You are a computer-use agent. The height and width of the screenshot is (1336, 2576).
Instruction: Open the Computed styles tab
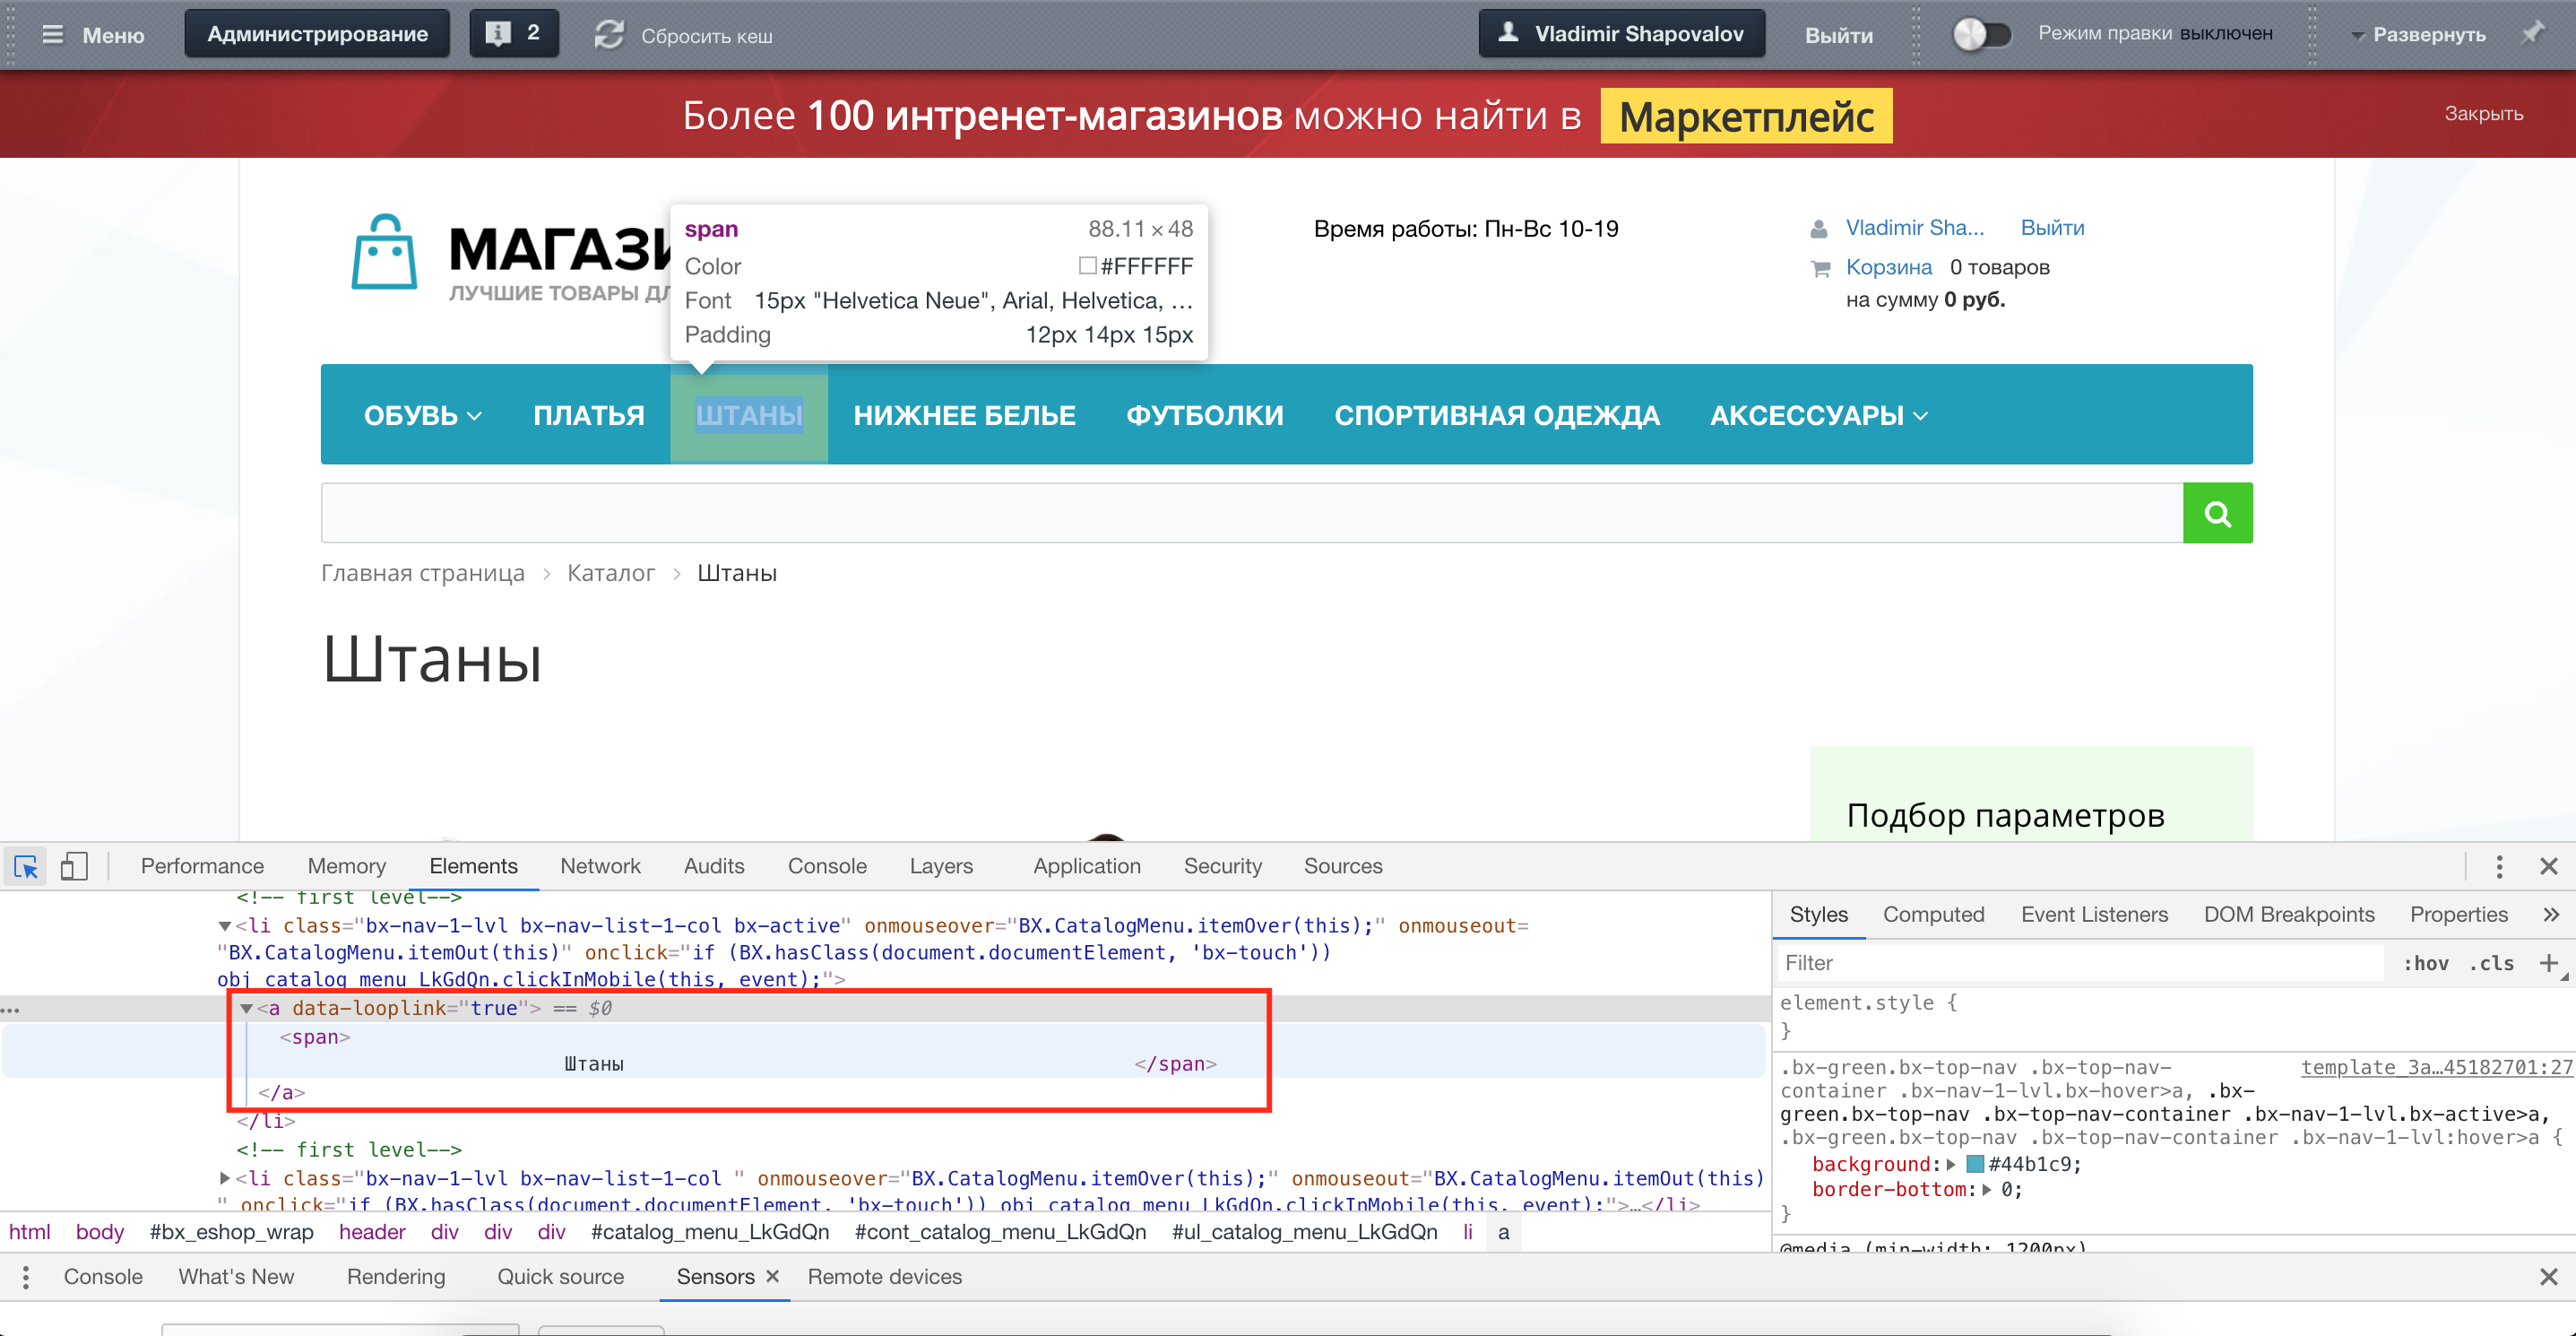click(1933, 914)
